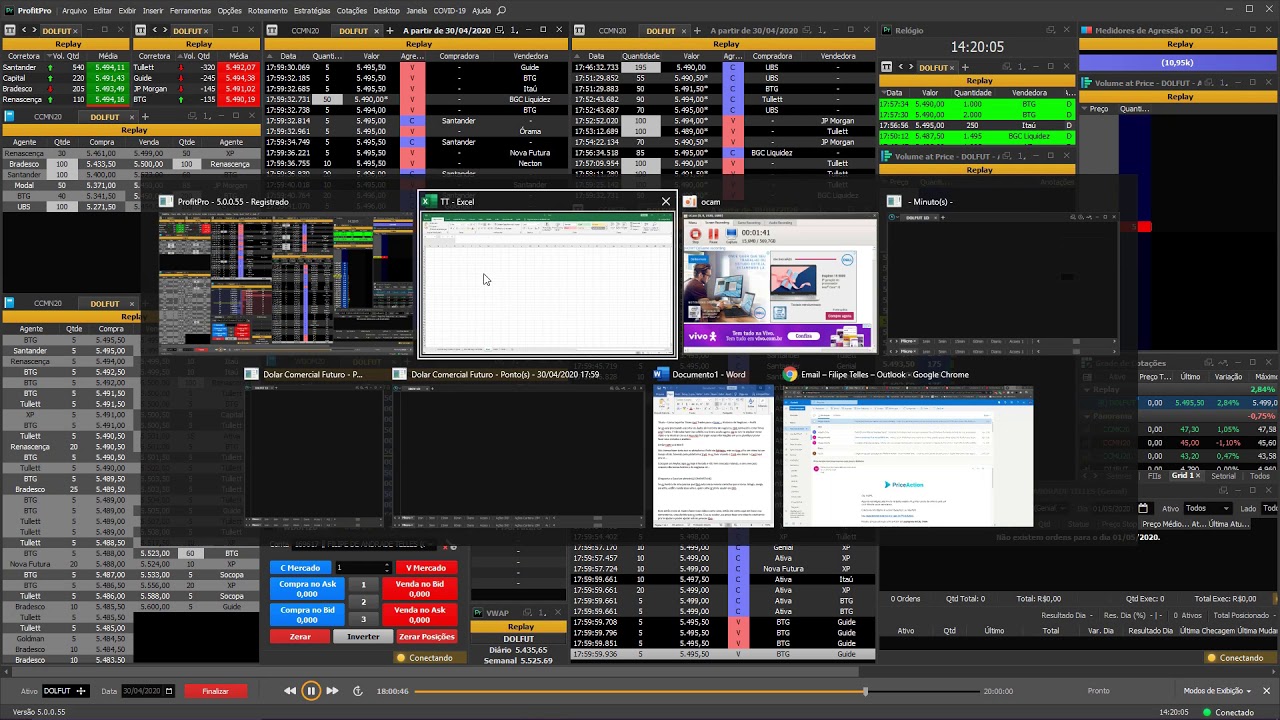Close the TT - Excel window thumbnail
The height and width of the screenshot is (720, 1280).
tap(666, 202)
